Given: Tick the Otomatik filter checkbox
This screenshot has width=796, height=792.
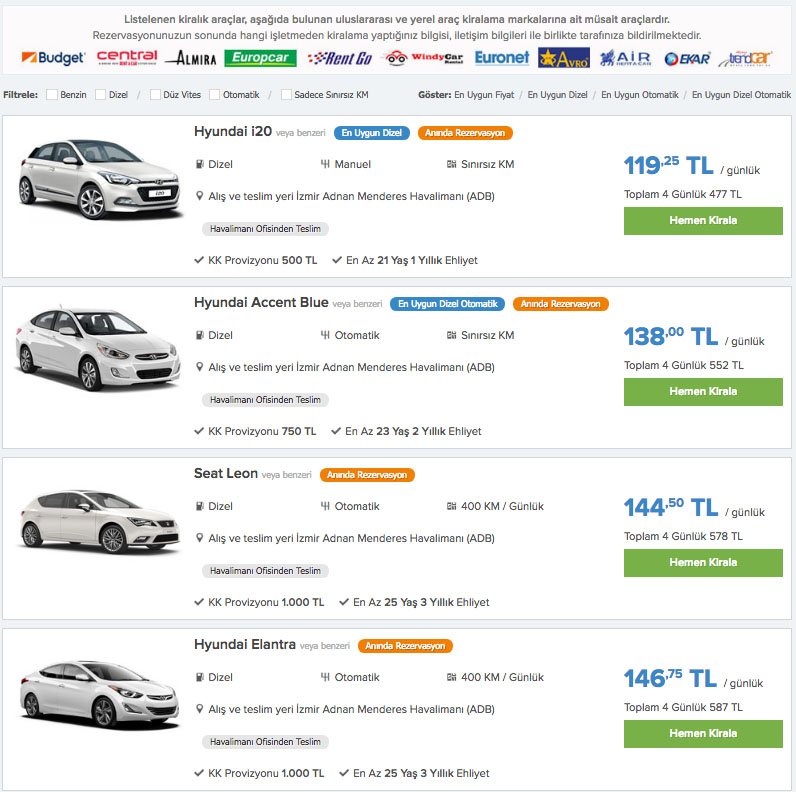Looking at the screenshot, I should [215, 94].
